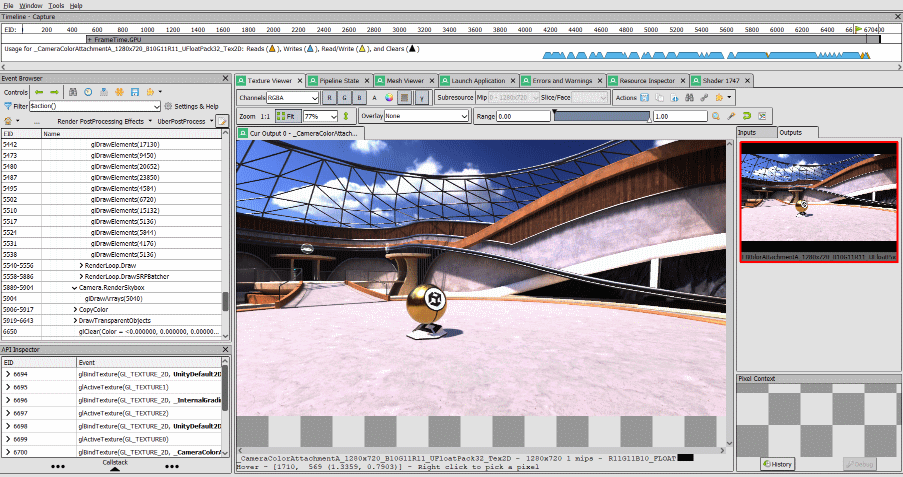Adjust the Range slider bar

pyautogui.click(x=602, y=116)
